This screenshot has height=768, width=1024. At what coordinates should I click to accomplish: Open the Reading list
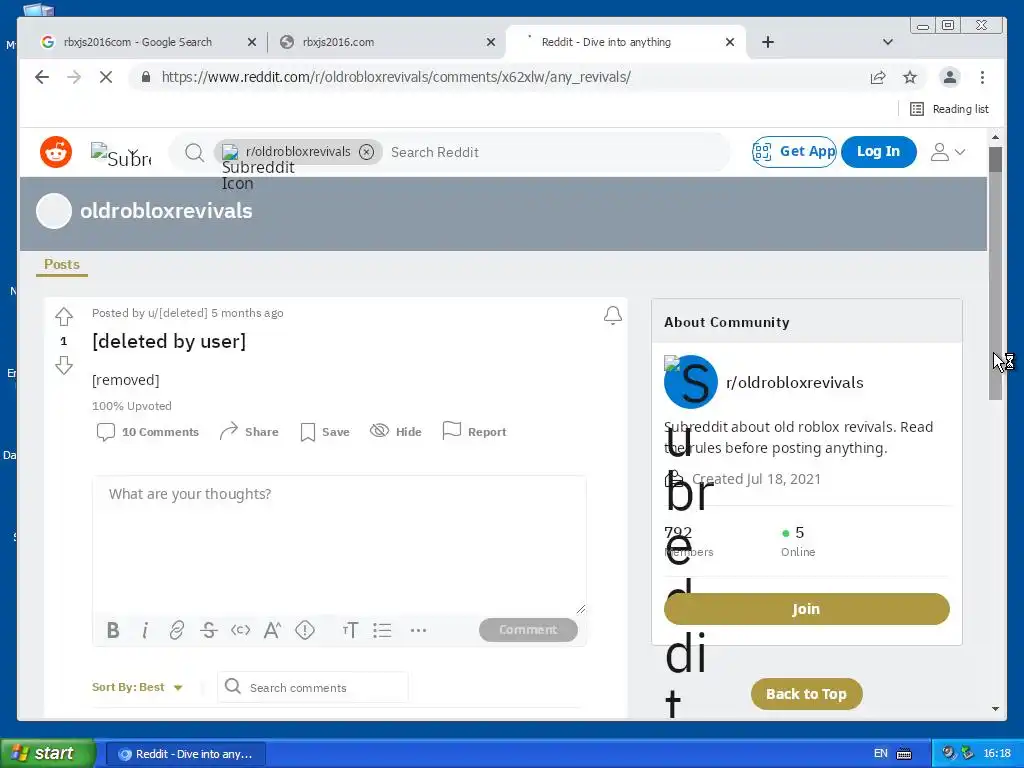(950, 109)
